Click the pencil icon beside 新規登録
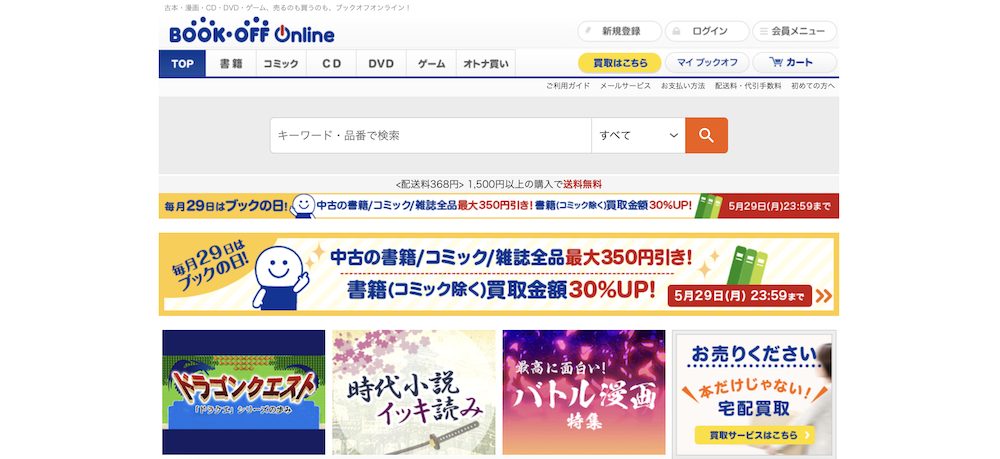Image resolution: width=1000 pixels, height=459 pixels. (588, 31)
